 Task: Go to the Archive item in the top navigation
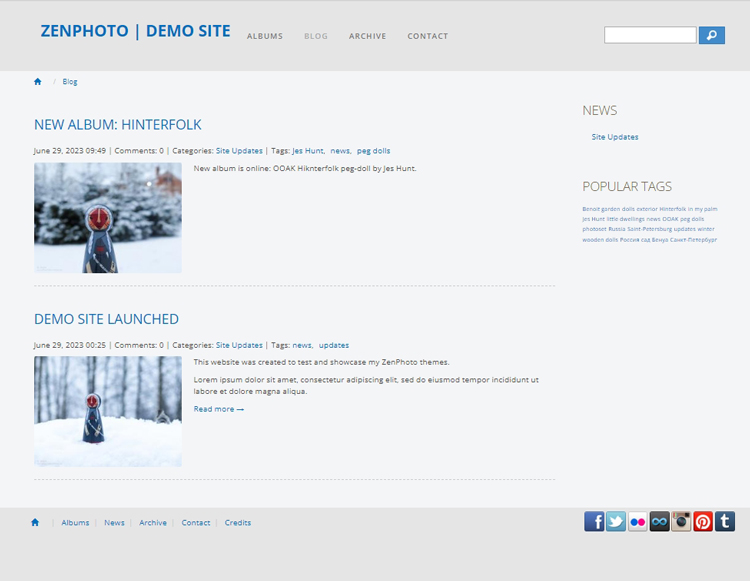[x=367, y=36]
